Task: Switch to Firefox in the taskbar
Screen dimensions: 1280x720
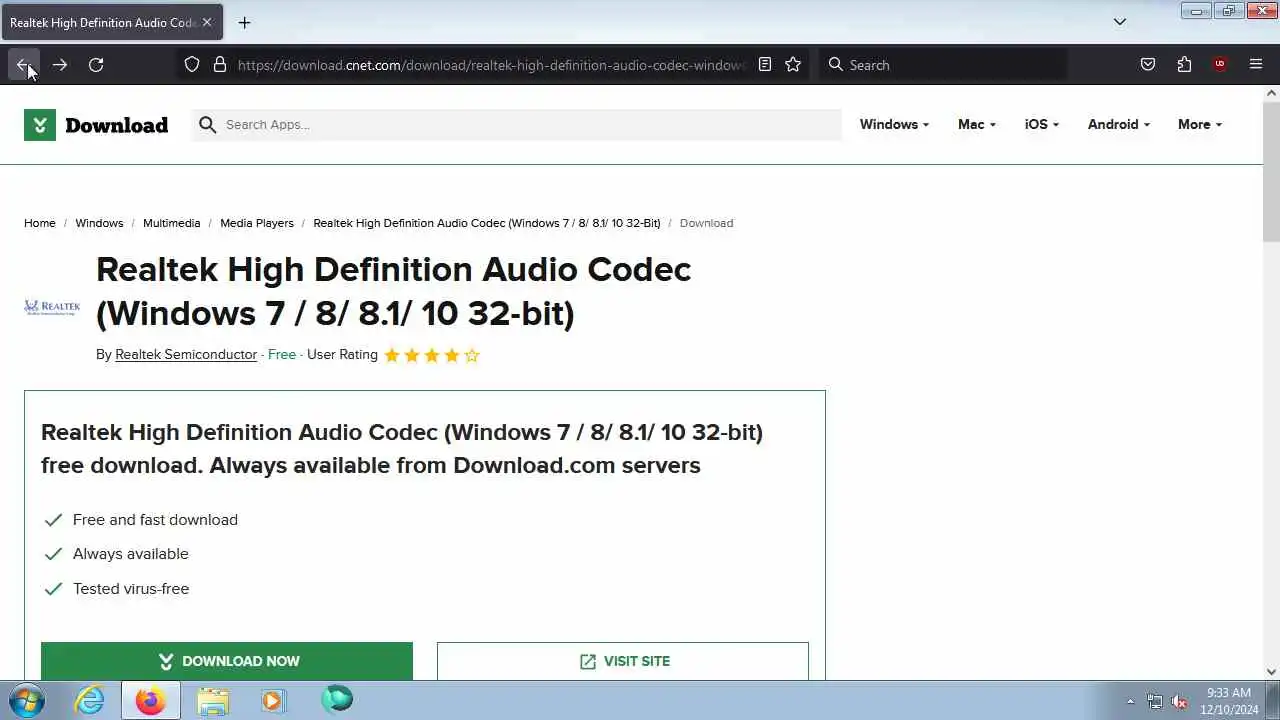Action: click(151, 700)
